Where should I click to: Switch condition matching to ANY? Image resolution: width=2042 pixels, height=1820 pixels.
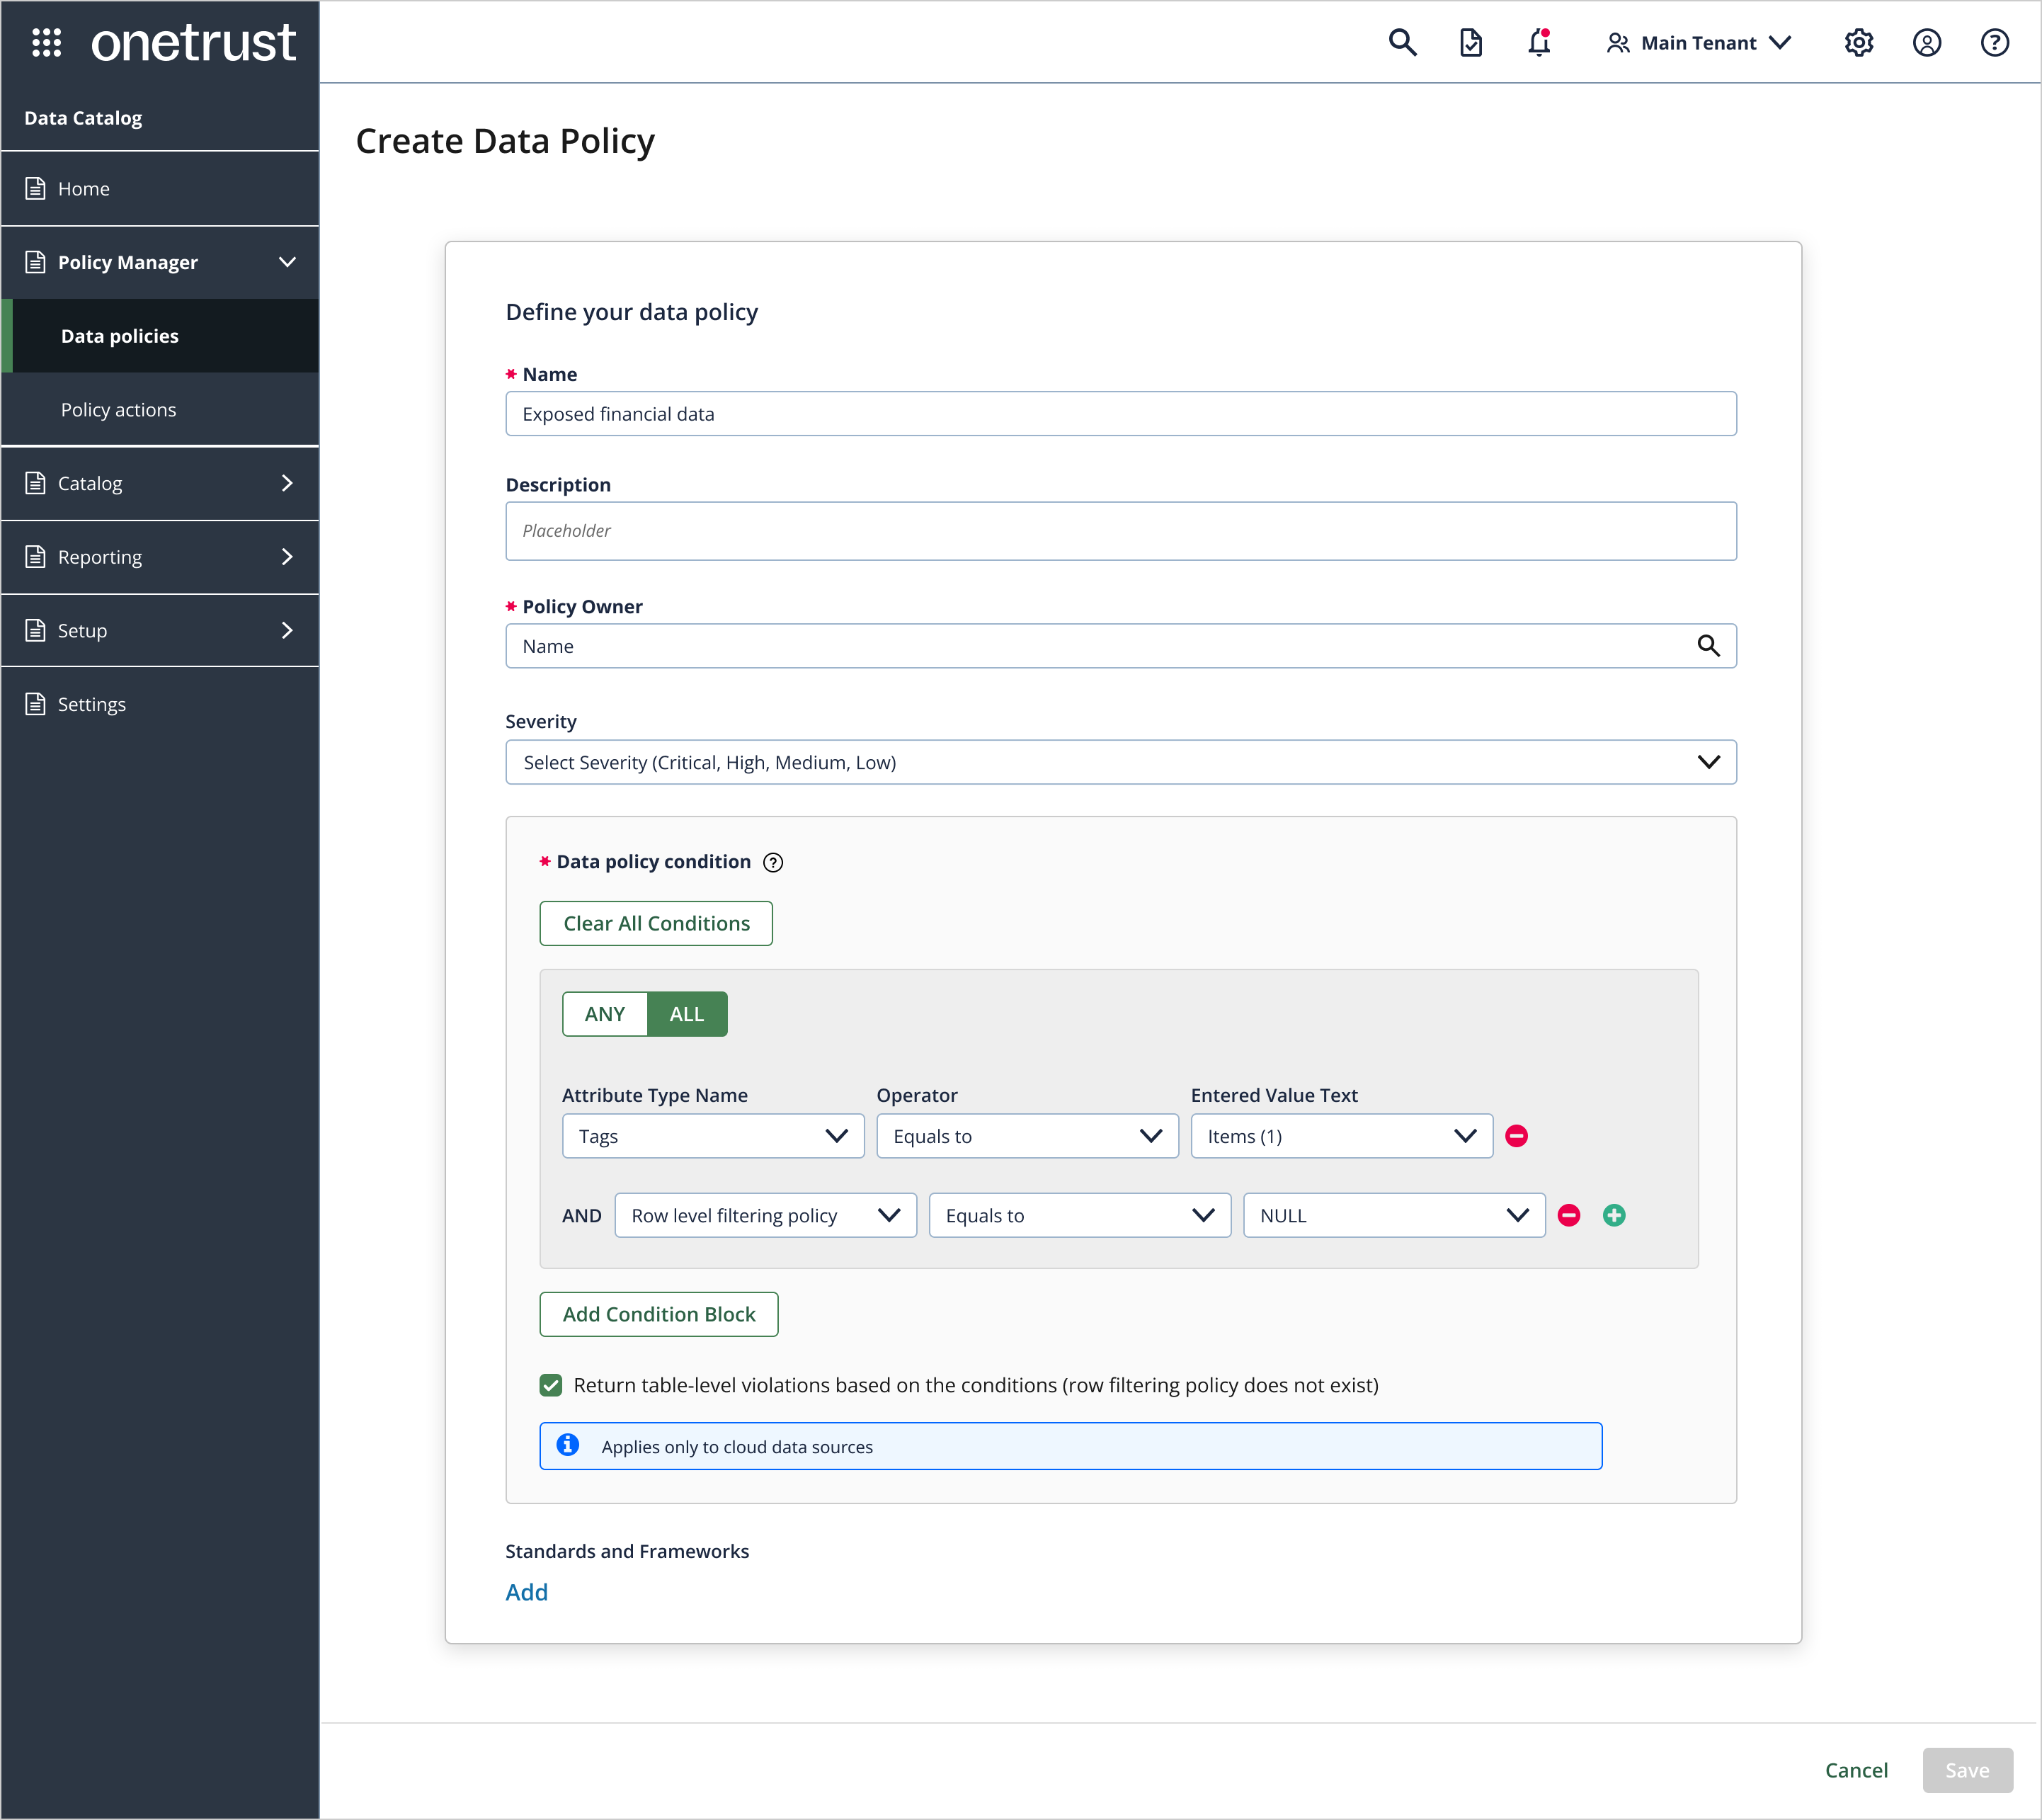pyautogui.click(x=604, y=1013)
